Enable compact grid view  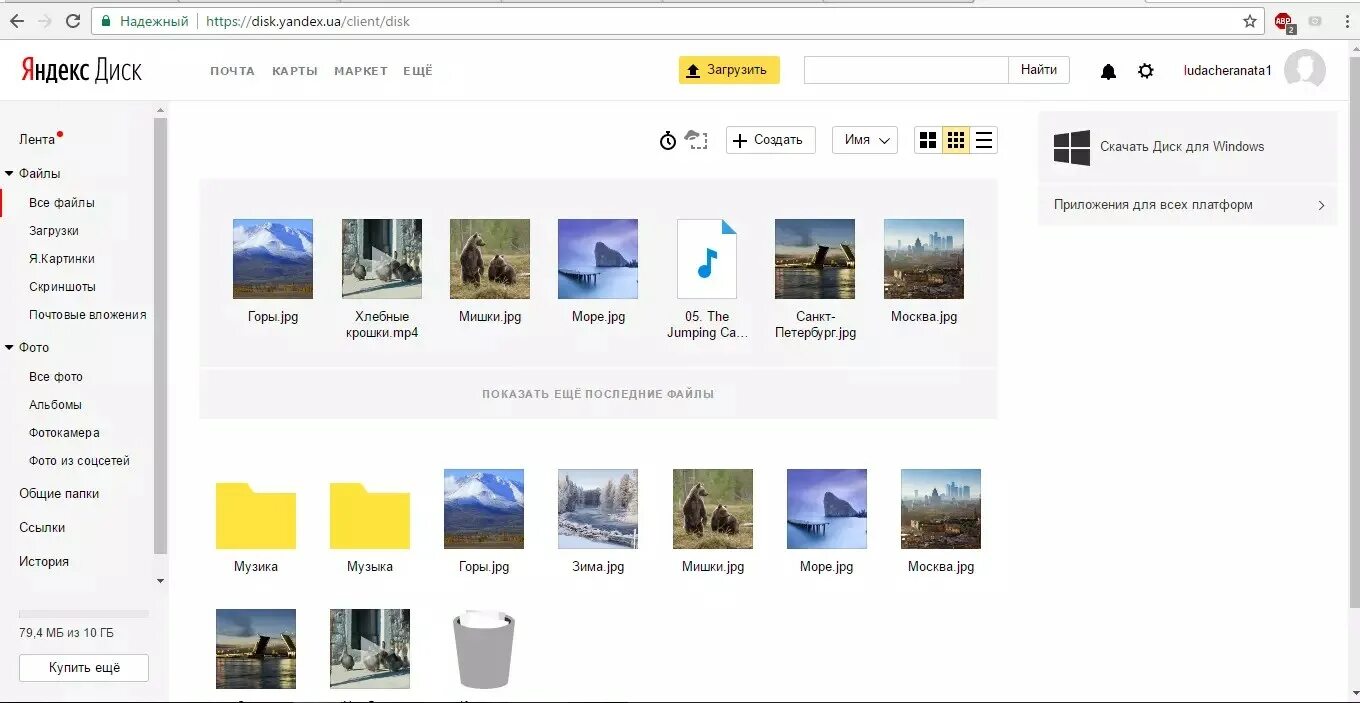click(x=955, y=140)
